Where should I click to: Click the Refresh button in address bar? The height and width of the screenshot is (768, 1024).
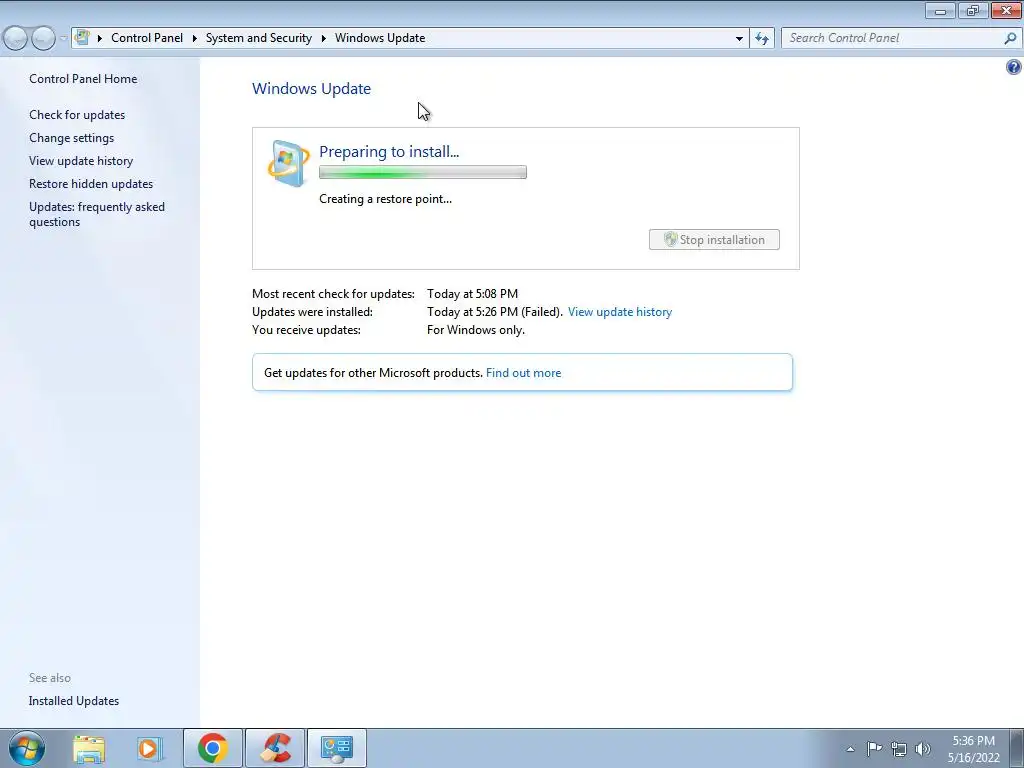tap(762, 39)
